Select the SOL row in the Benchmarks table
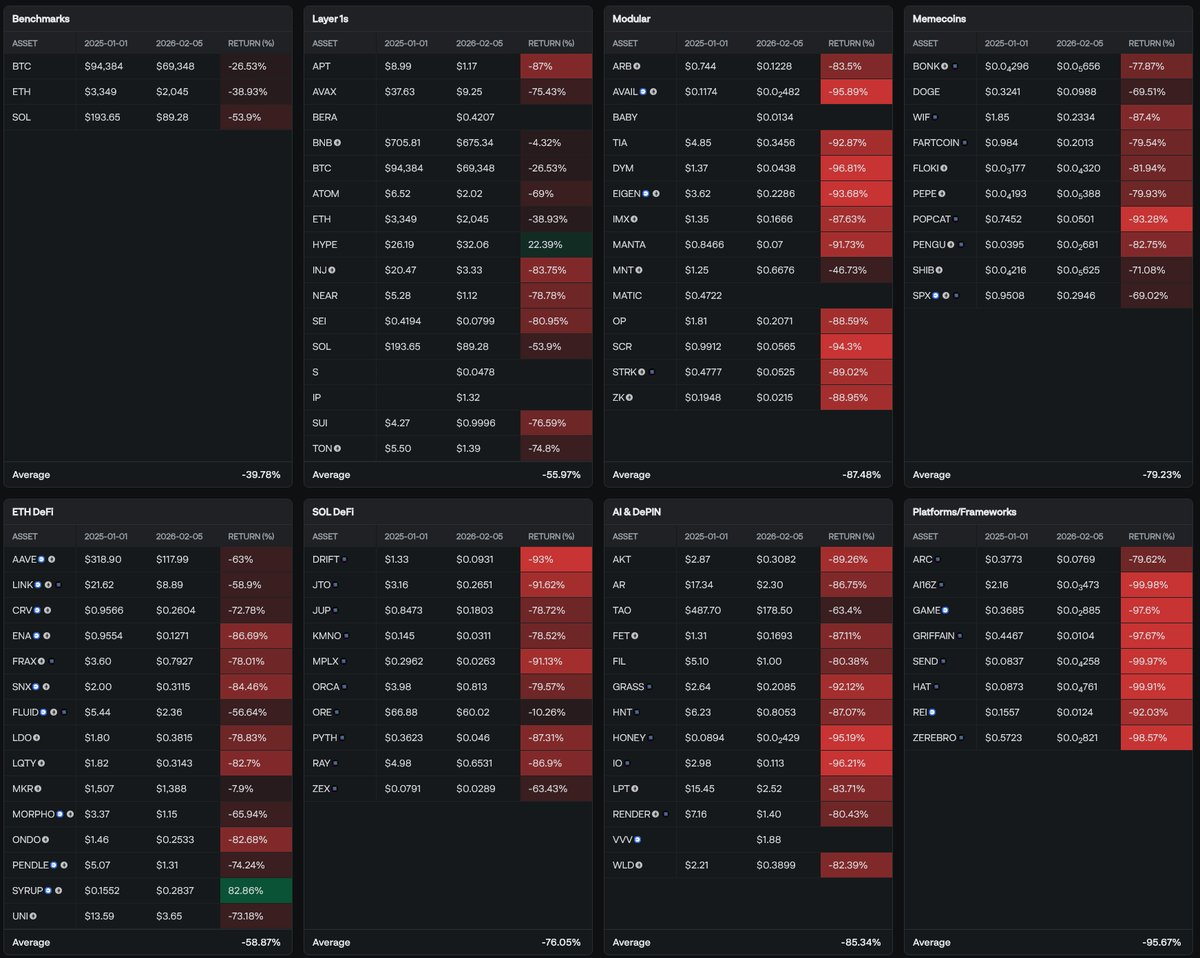Image resolution: width=1200 pixels, height=958 pixels. pos(148,117)
